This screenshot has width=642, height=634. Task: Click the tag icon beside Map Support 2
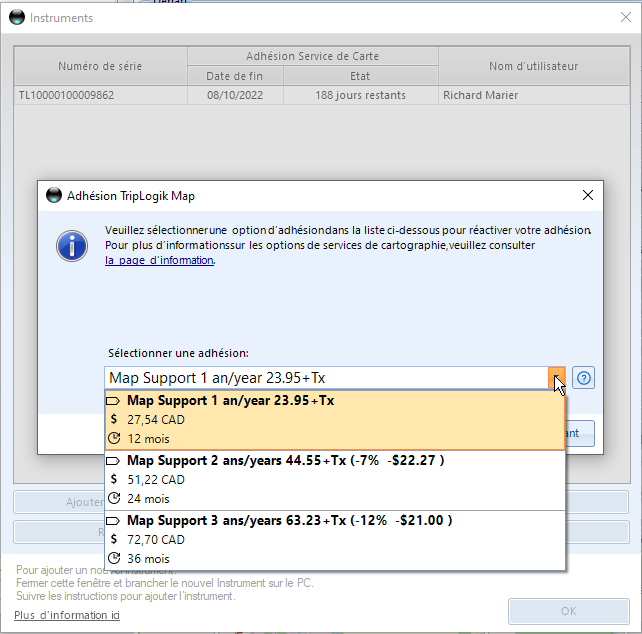point(113,461)
